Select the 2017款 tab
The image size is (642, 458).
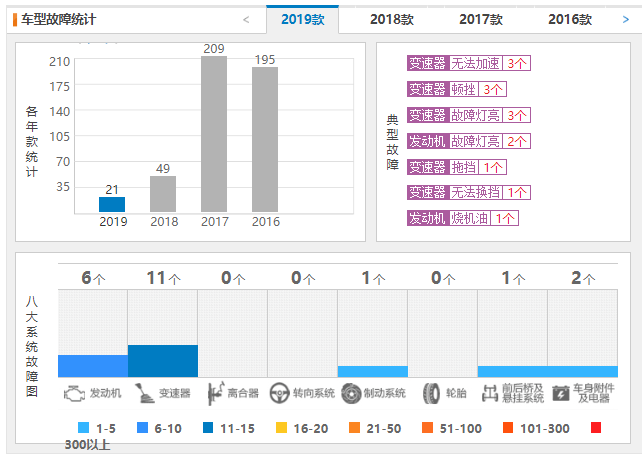481,19
